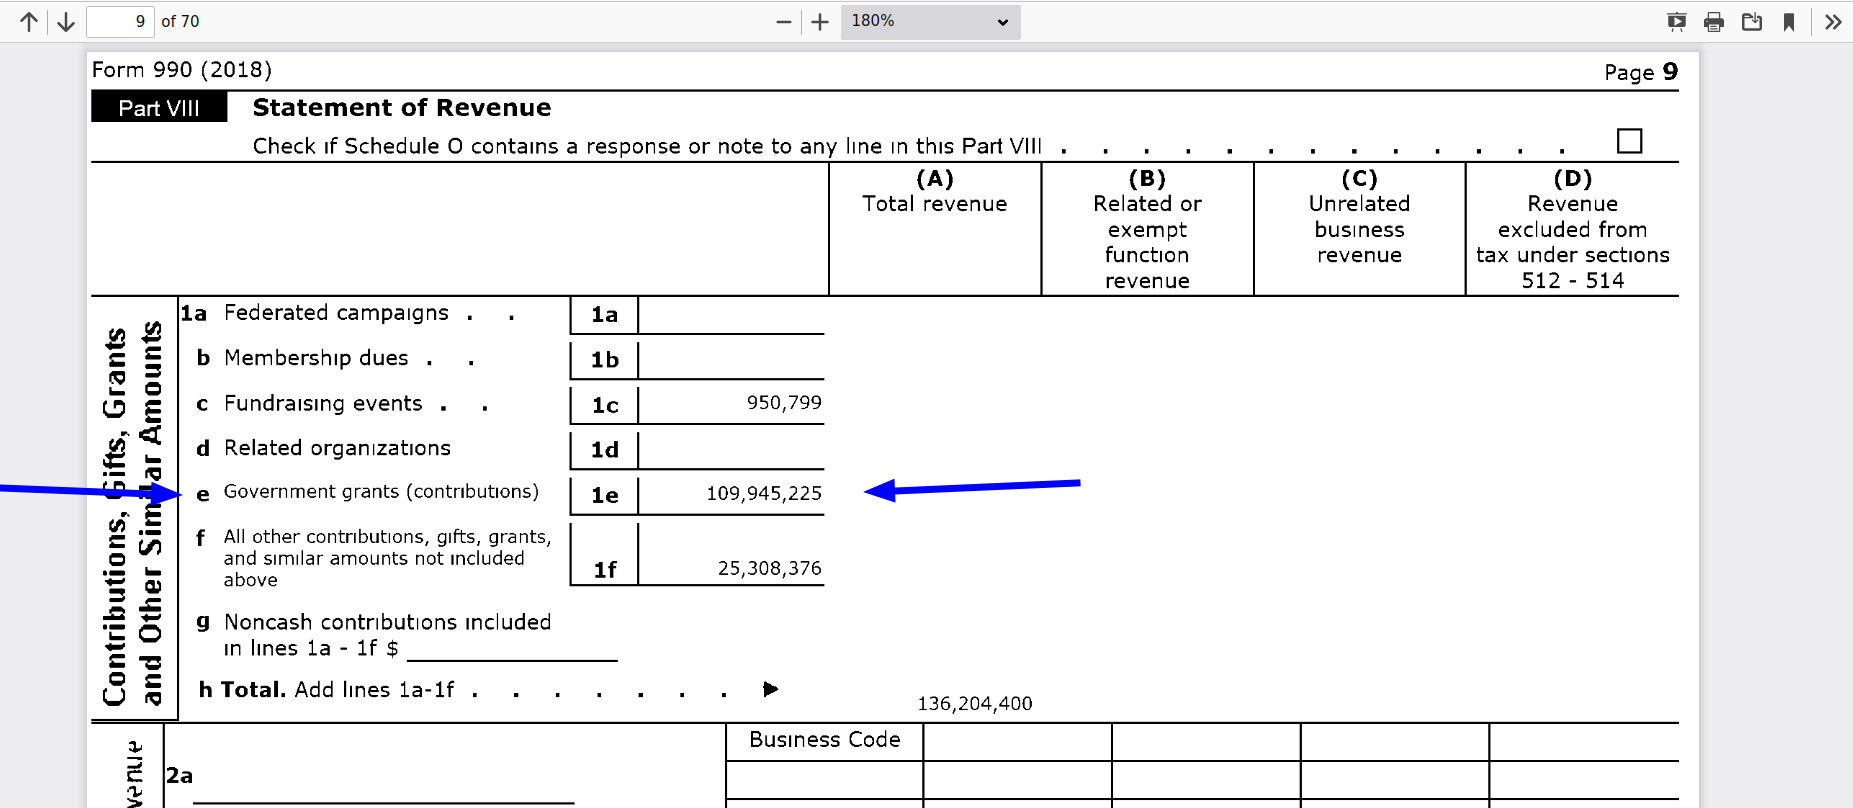Download the PDF with the save icon
Screen dimensions: 1853x808
[x=1752, y=22]
